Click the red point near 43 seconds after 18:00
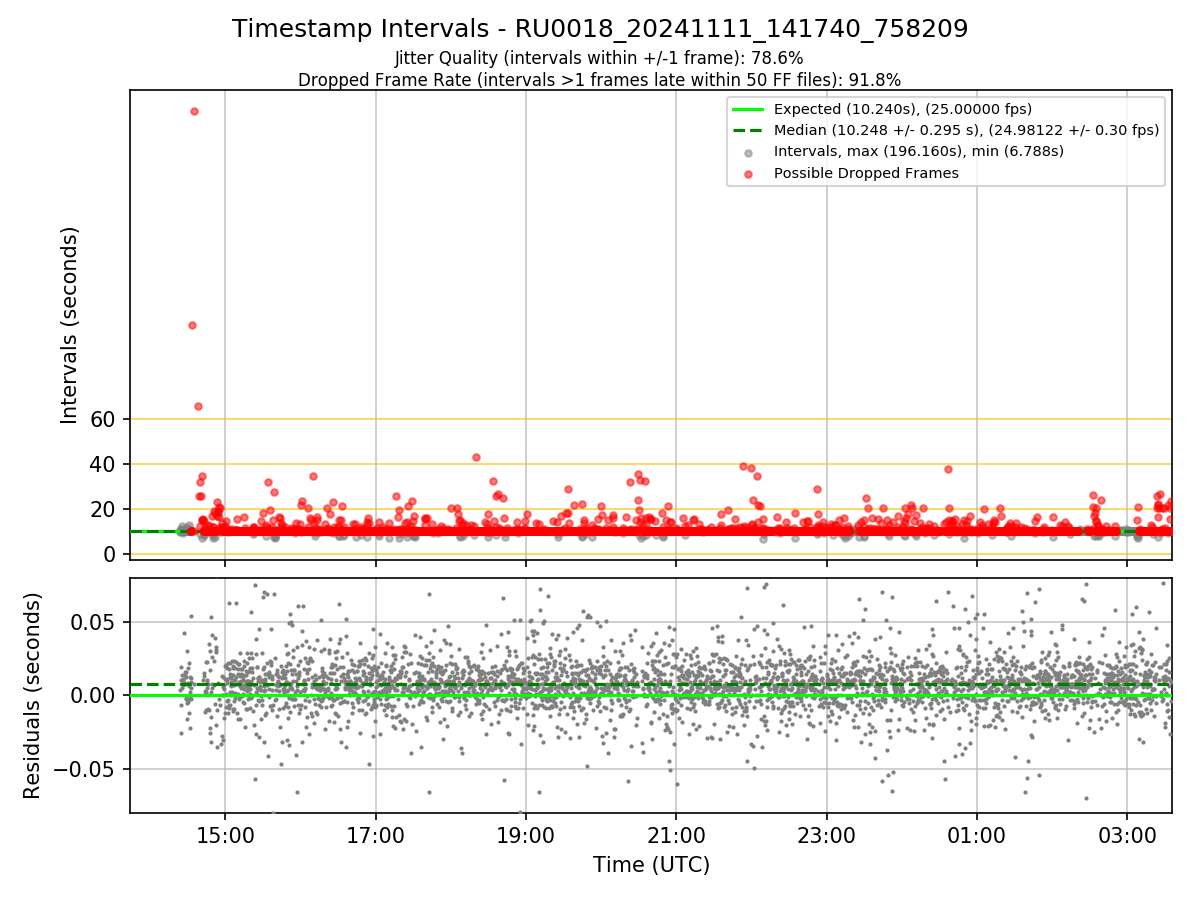1200x900 pixels. 476,457
